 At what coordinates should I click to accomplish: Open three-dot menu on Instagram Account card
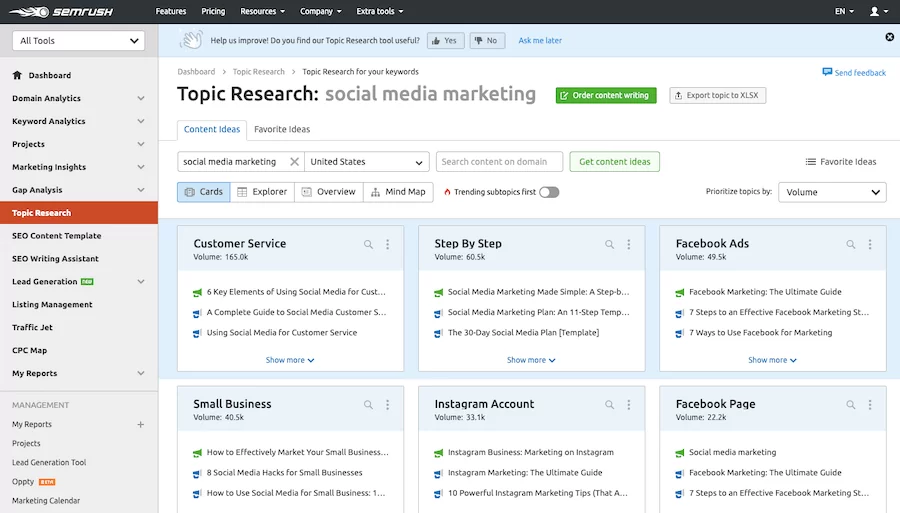point(629,405)
